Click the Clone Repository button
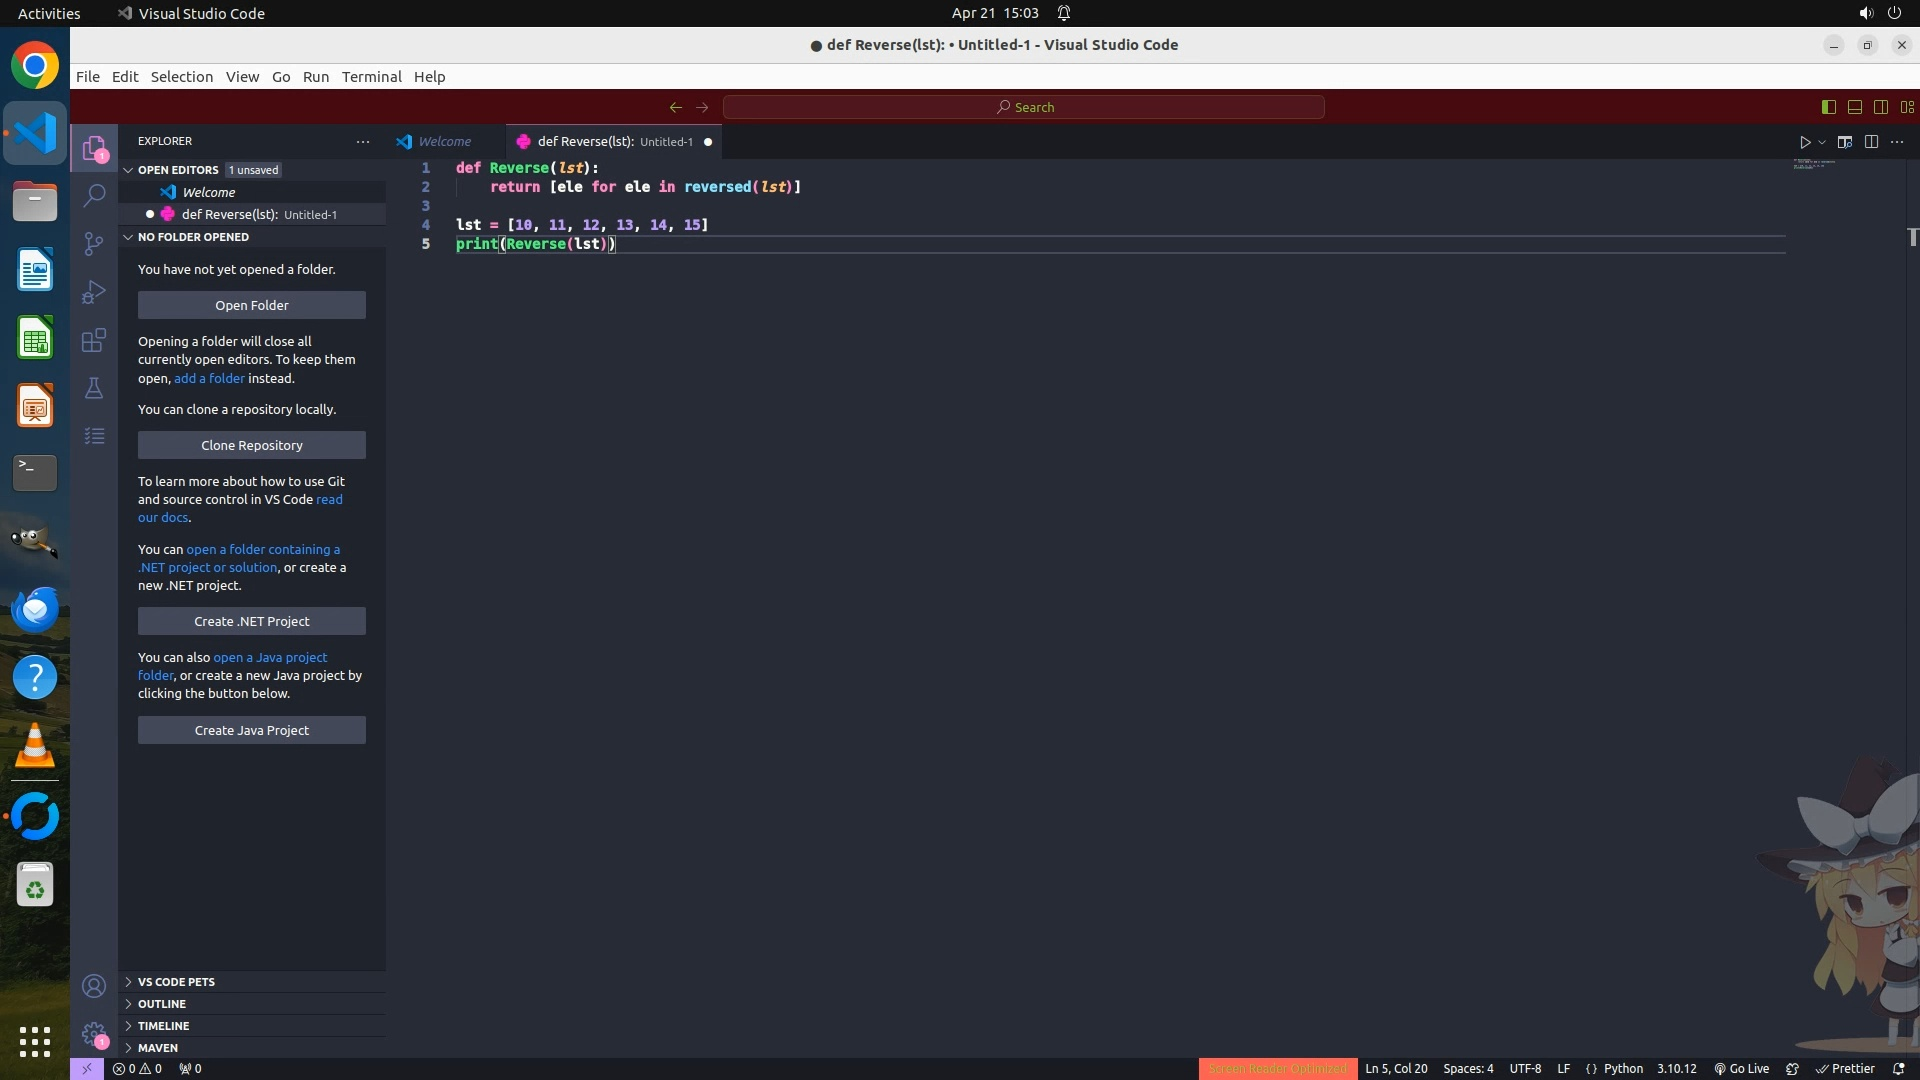Viewport: 1920px width, 1080px height. [251, 445]
